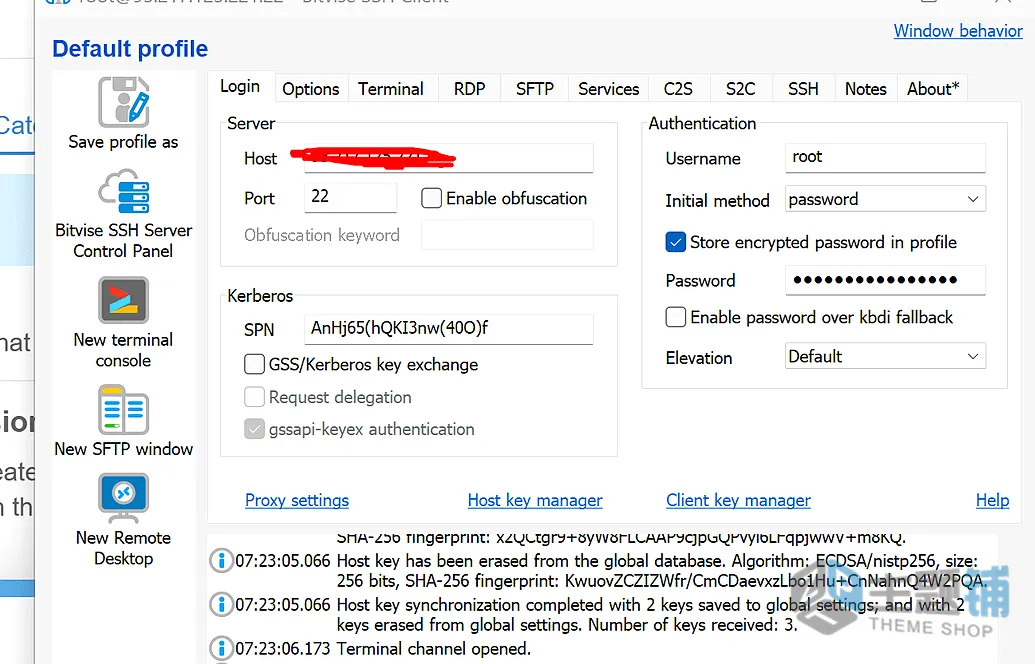Tick GSS/Kerberos key exchange checkbox
The height and width of the screenshot is (664, 1035).
(x=254, y=364)
